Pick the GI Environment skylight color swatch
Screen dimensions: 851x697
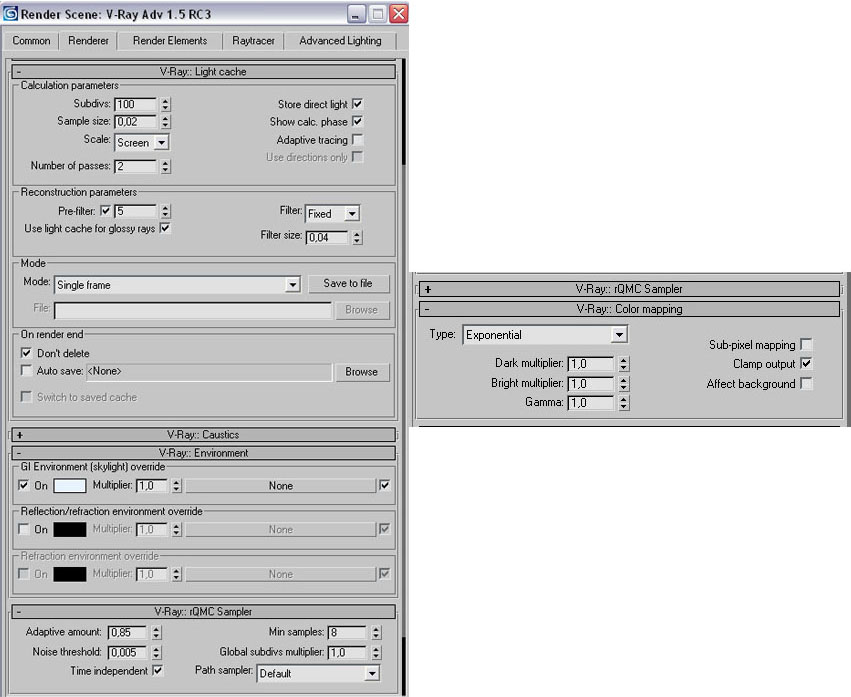(x=69, y=485)
